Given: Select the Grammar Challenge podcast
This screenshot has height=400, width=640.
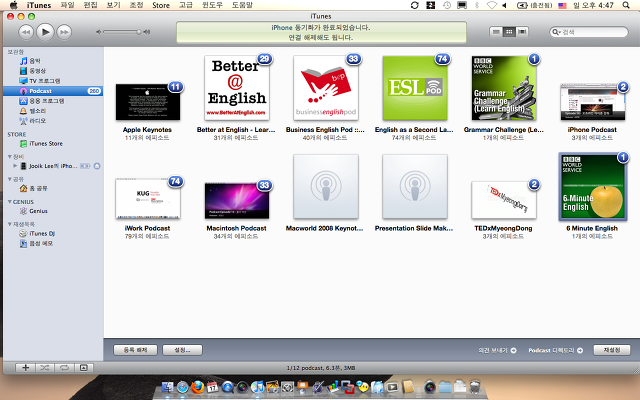Looking at the screenshot, I should point(504,88).
